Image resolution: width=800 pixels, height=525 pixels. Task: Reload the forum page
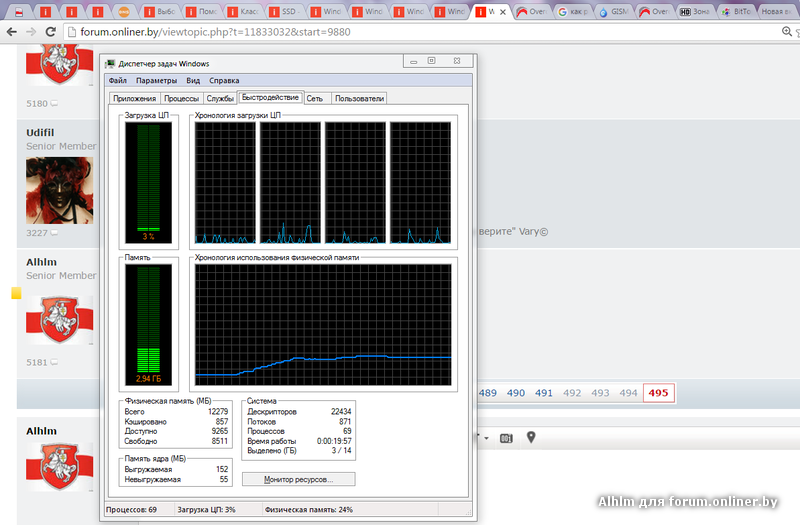click(x=51, y=32)
